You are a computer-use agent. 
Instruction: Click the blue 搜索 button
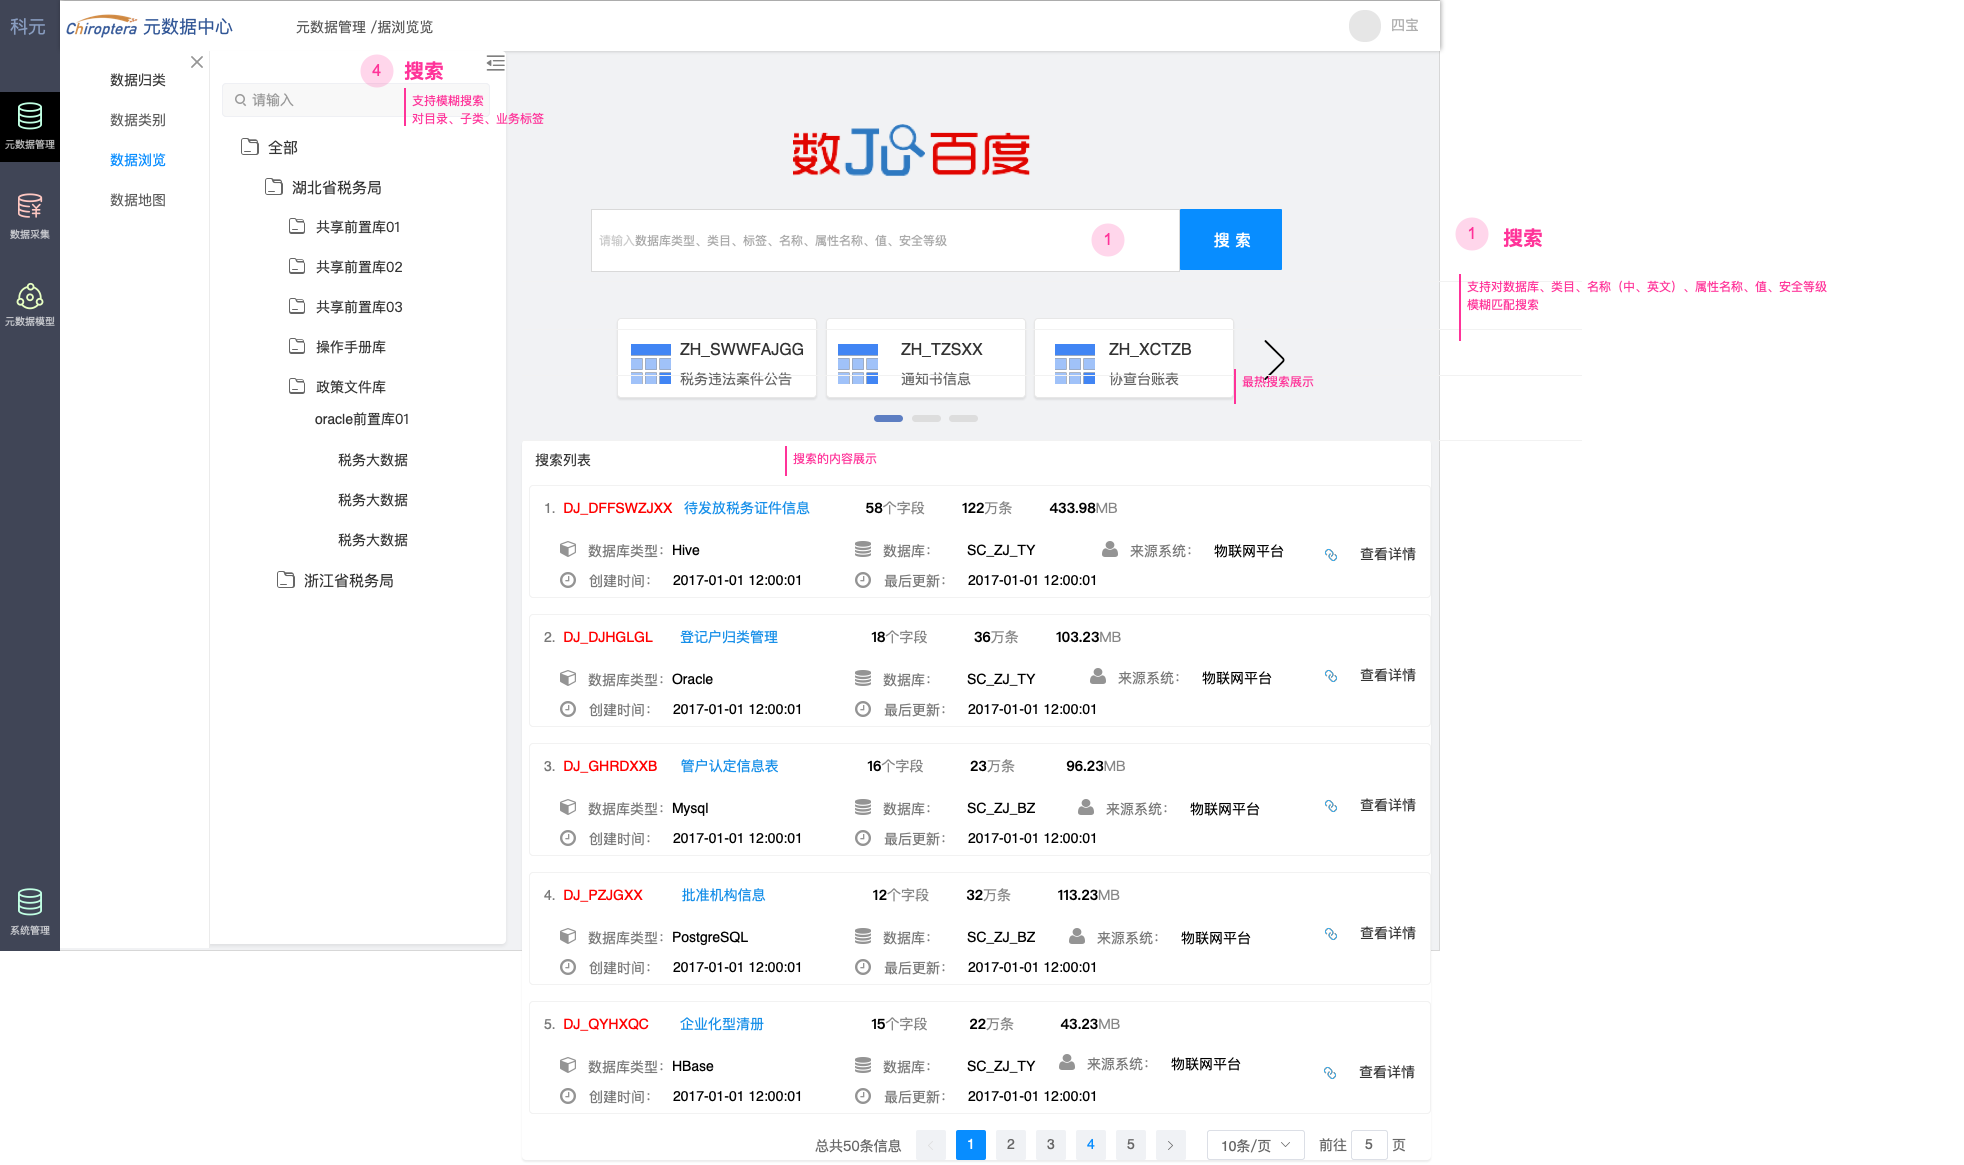point(1231,240)
